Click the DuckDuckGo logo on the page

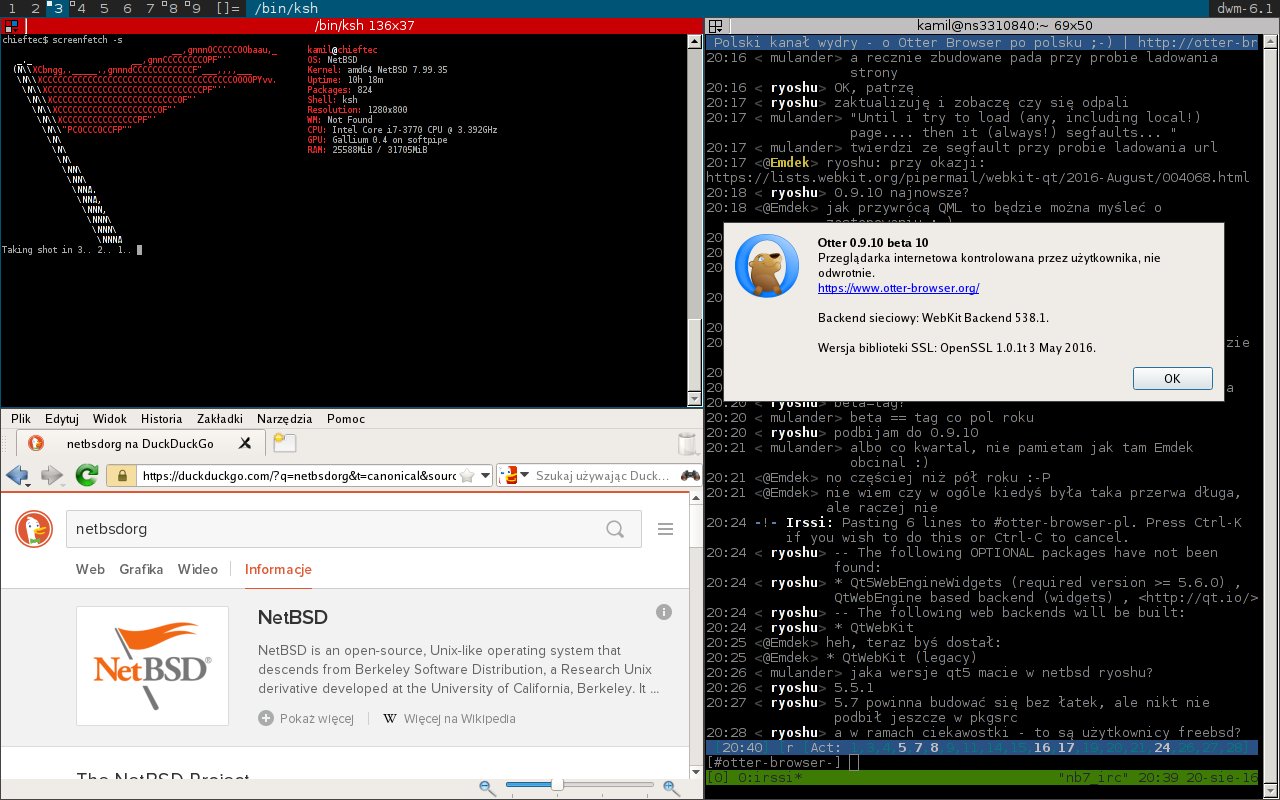[34, 528]
